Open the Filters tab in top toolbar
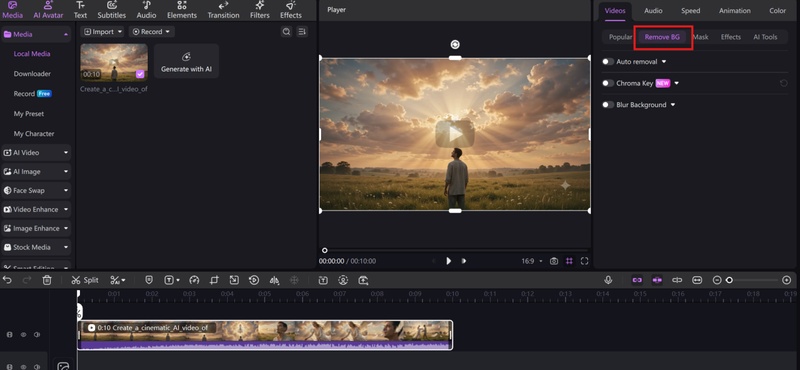Screen dimensions: 800x370 pyautogui.click(x=260, y=10)
